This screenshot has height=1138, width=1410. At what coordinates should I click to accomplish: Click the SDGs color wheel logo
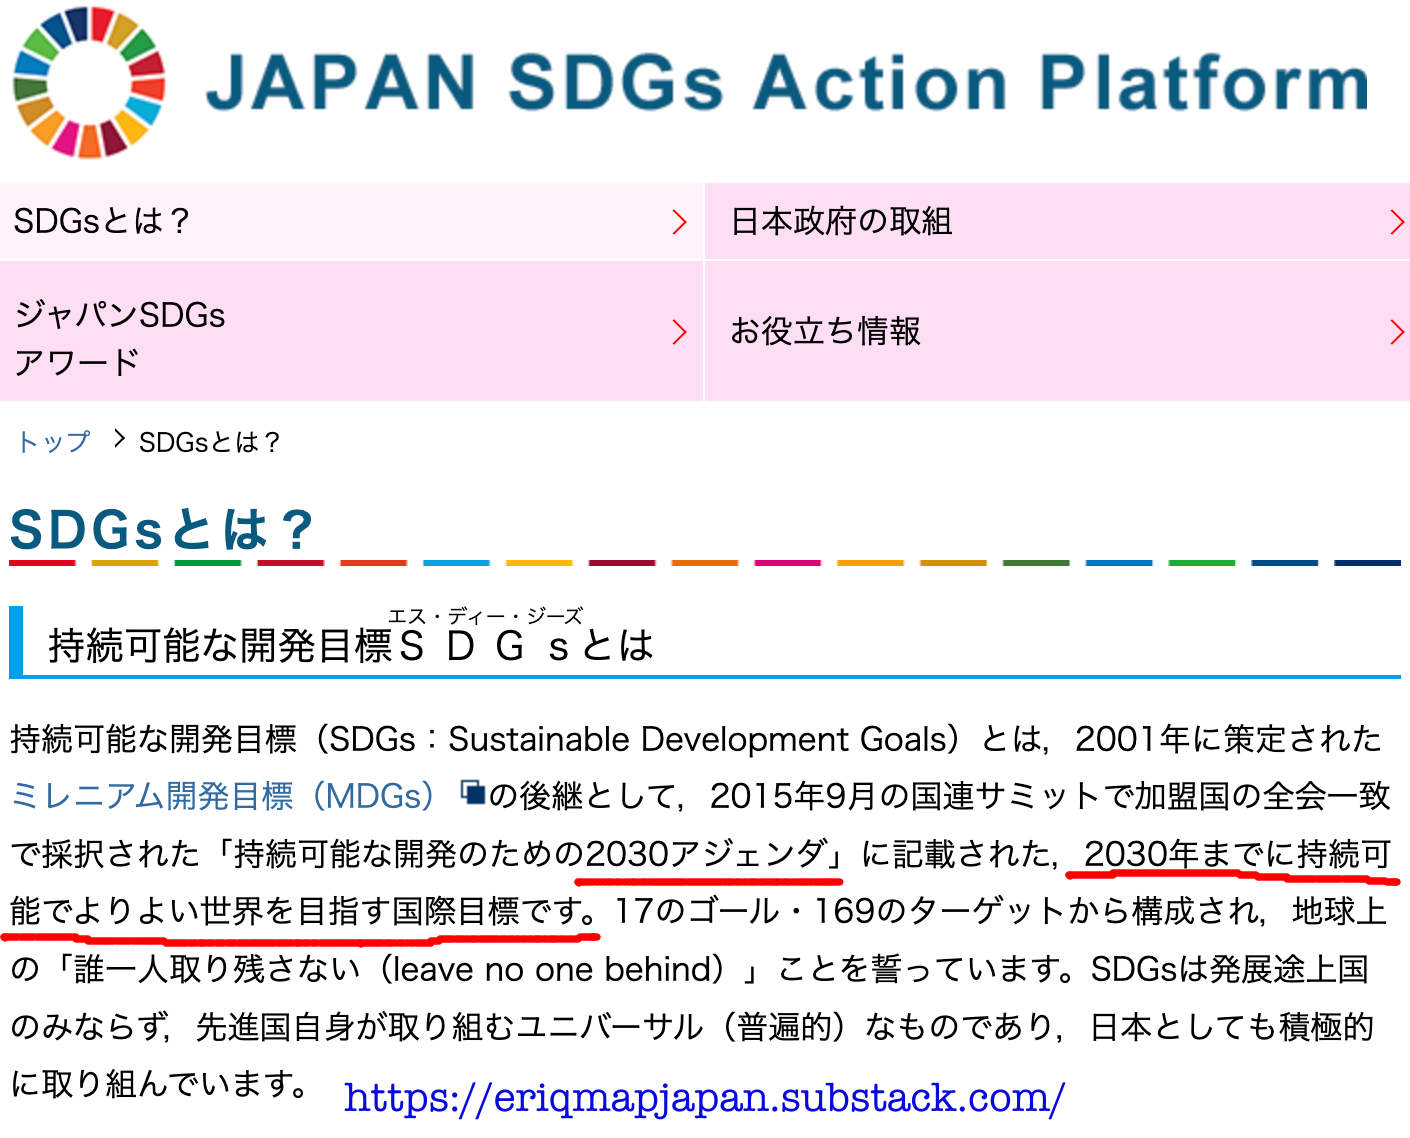pos(89,82)
